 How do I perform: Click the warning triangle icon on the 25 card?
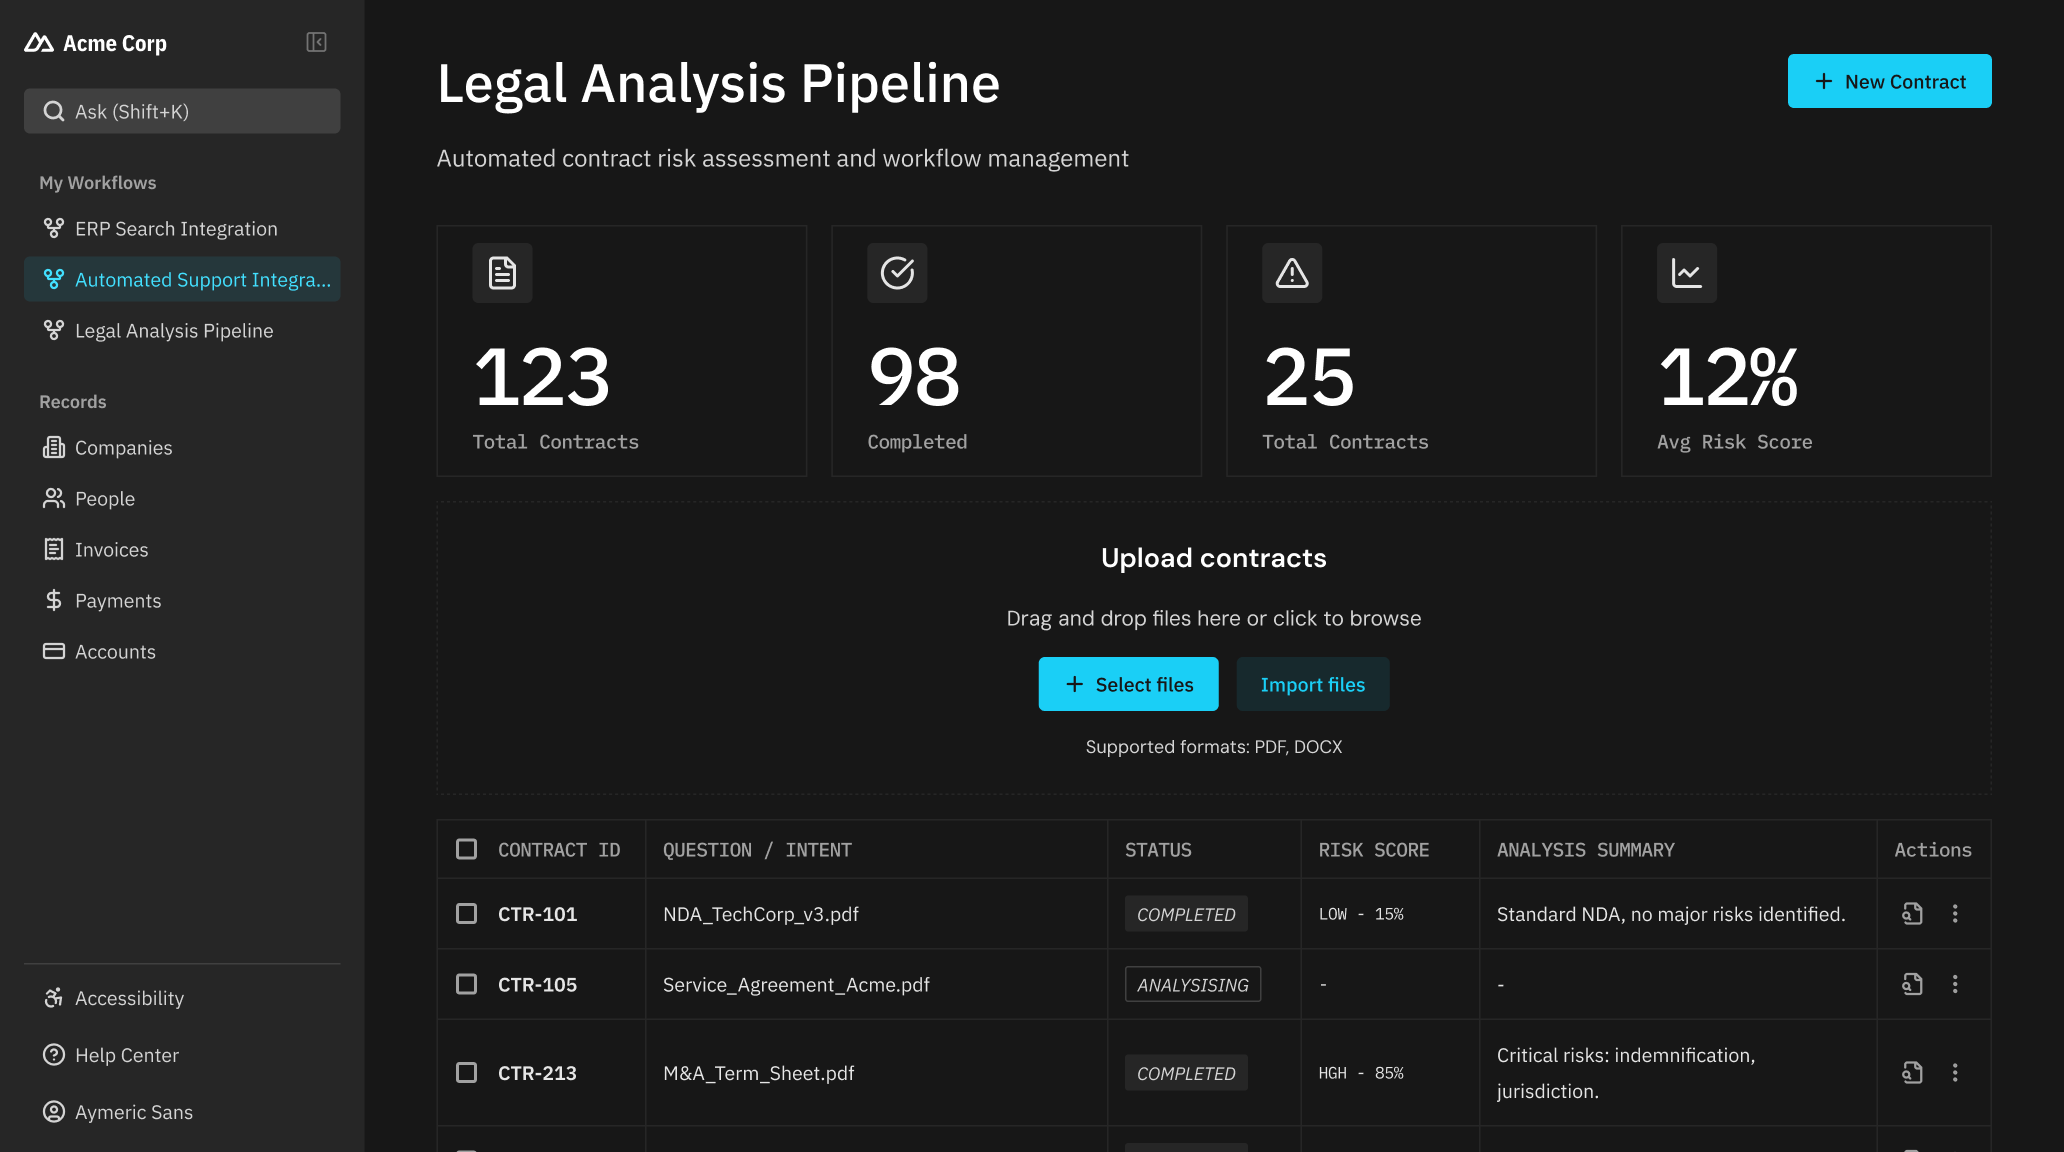pos(1292,273)
